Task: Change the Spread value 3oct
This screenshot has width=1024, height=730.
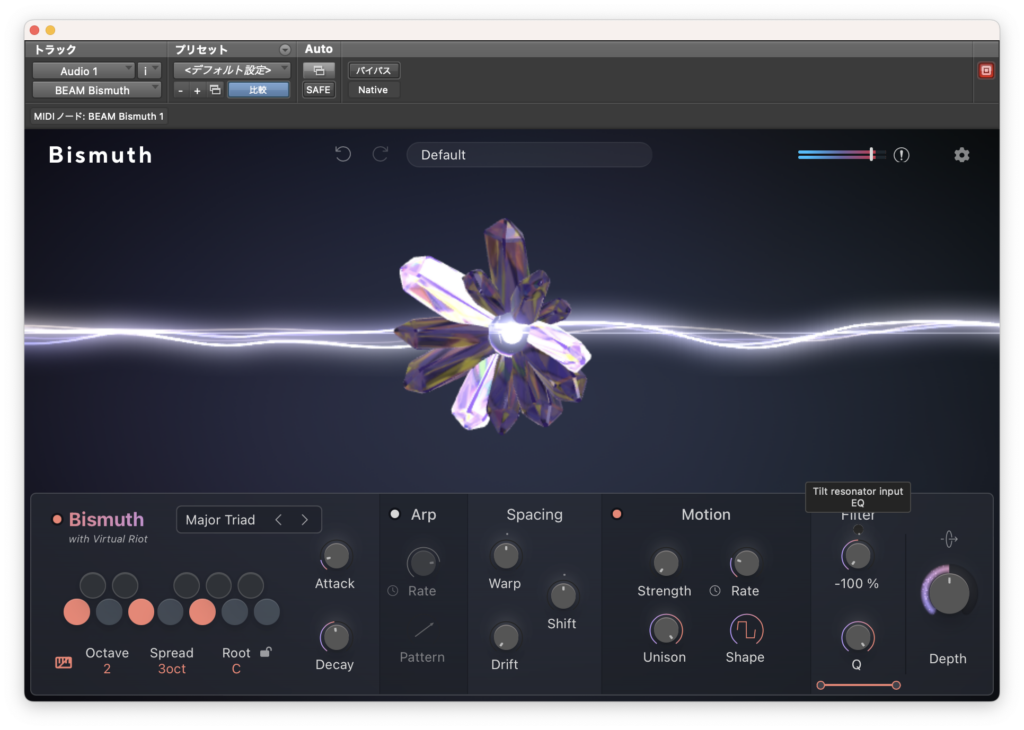Action: (172, 669)
